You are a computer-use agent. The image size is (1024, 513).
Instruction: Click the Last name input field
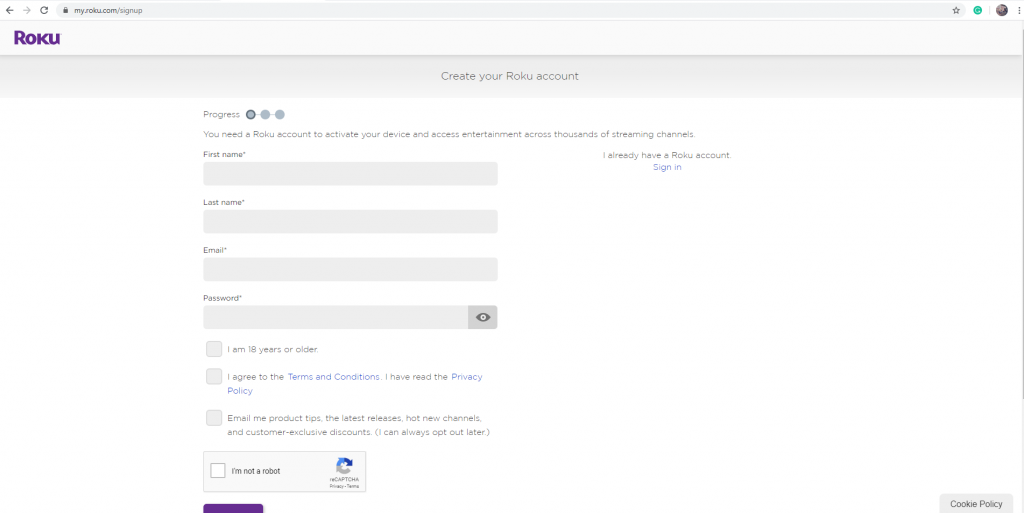[350, 221]
